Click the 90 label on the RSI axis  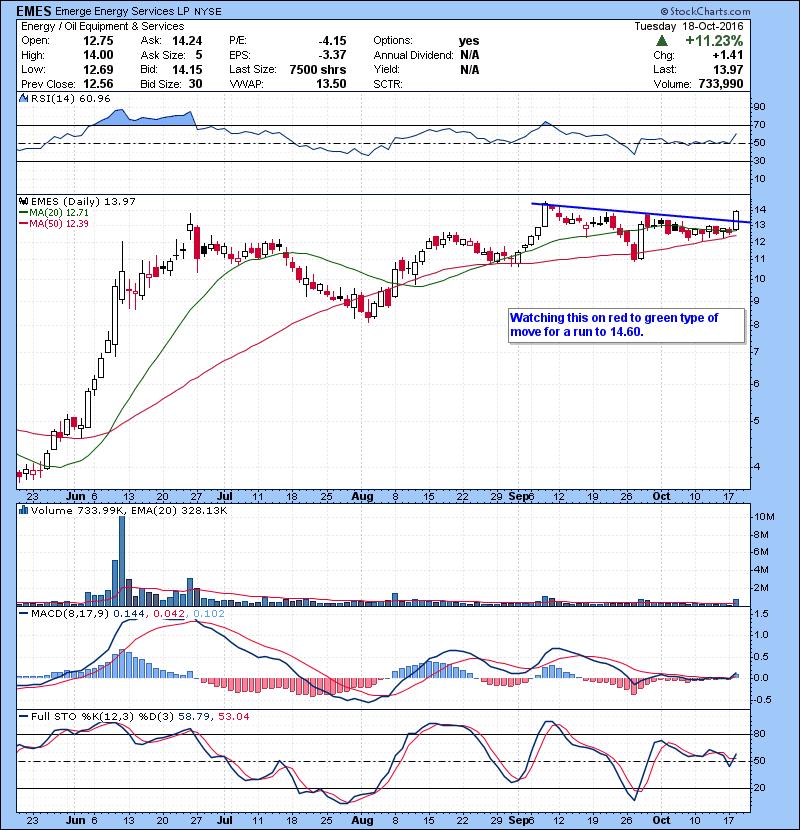click(759, 107)
